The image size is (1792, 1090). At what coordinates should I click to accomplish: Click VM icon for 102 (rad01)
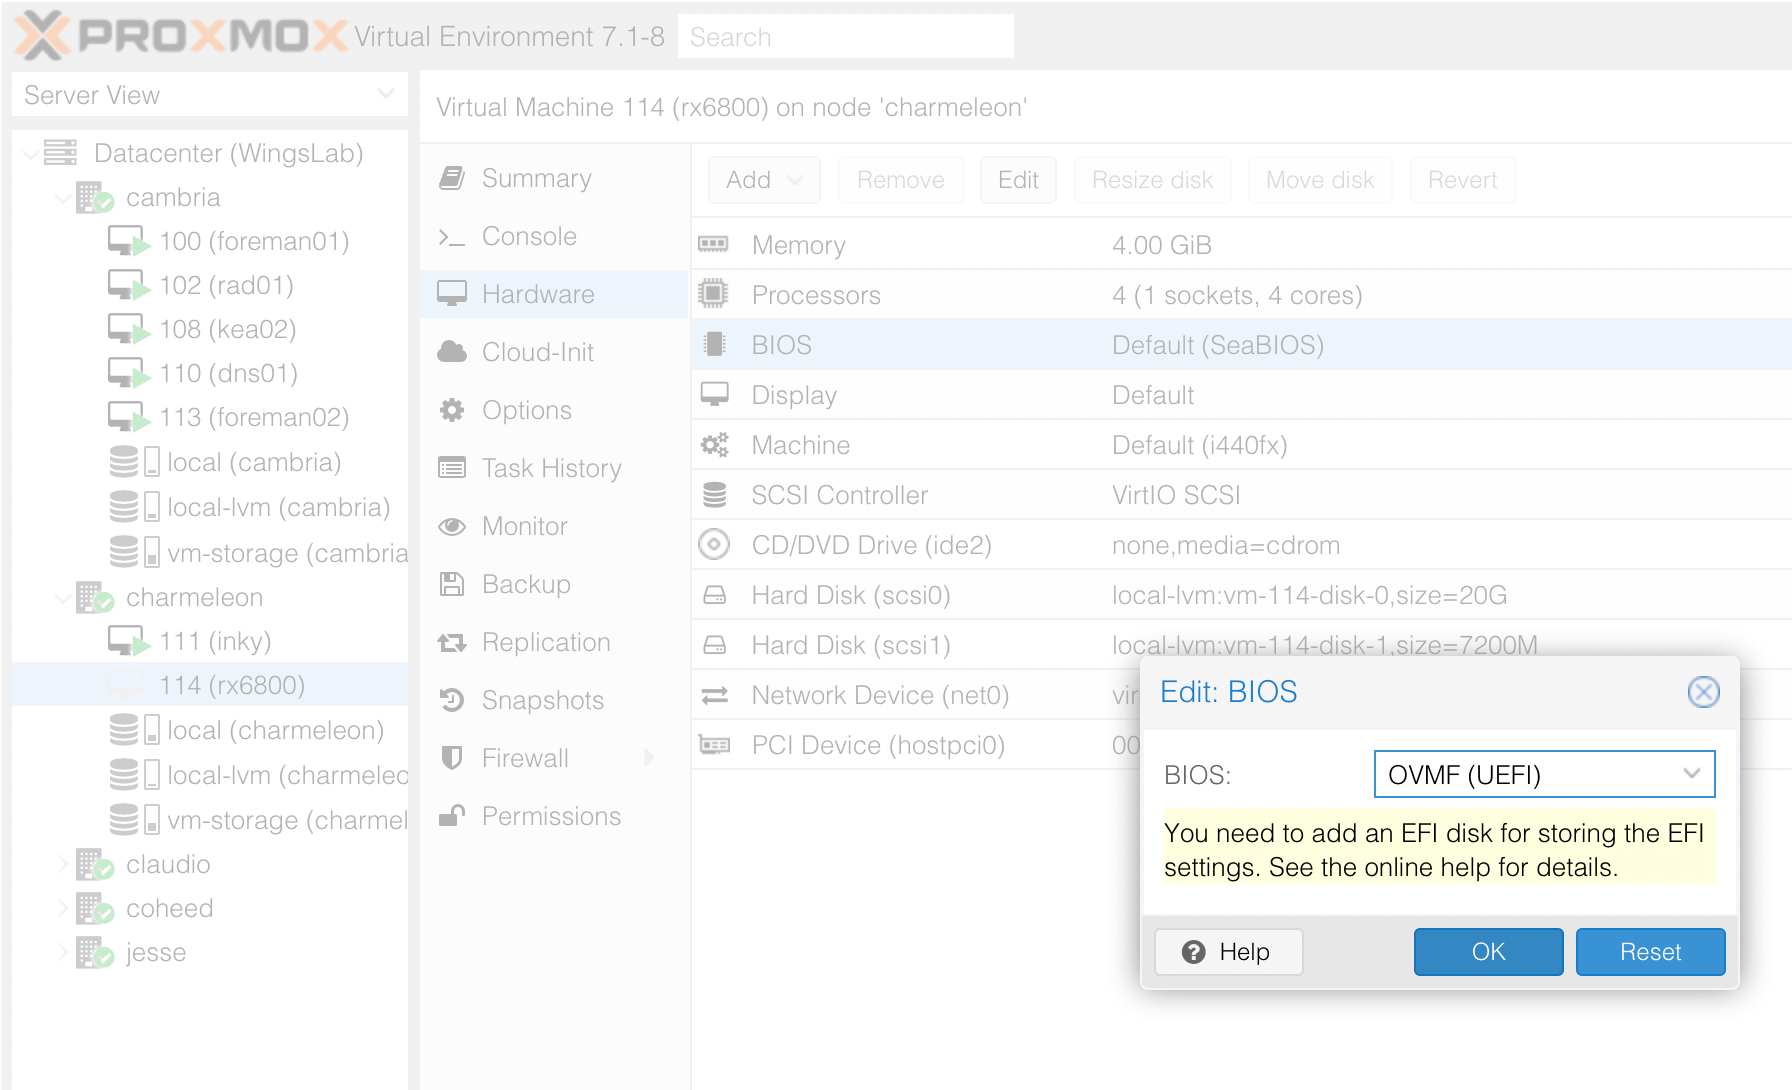129,285
